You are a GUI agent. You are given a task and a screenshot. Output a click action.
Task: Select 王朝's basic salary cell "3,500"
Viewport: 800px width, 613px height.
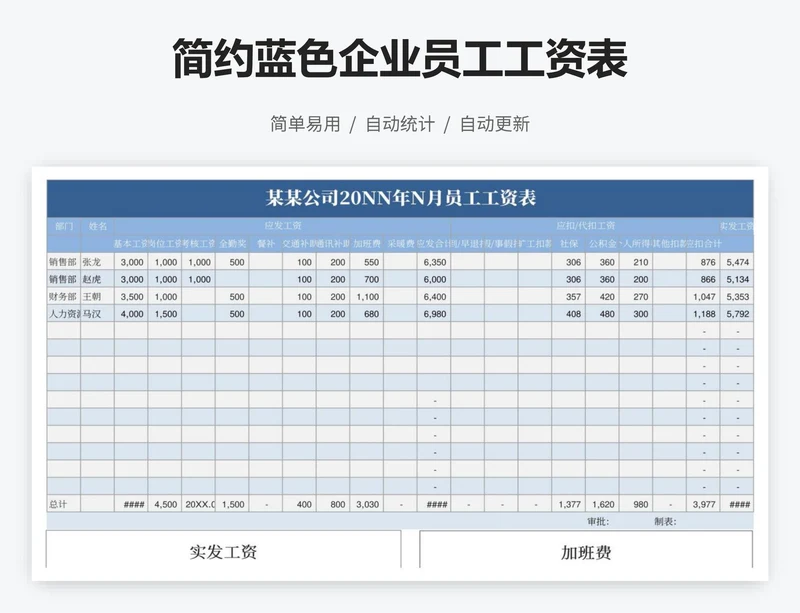131,297
